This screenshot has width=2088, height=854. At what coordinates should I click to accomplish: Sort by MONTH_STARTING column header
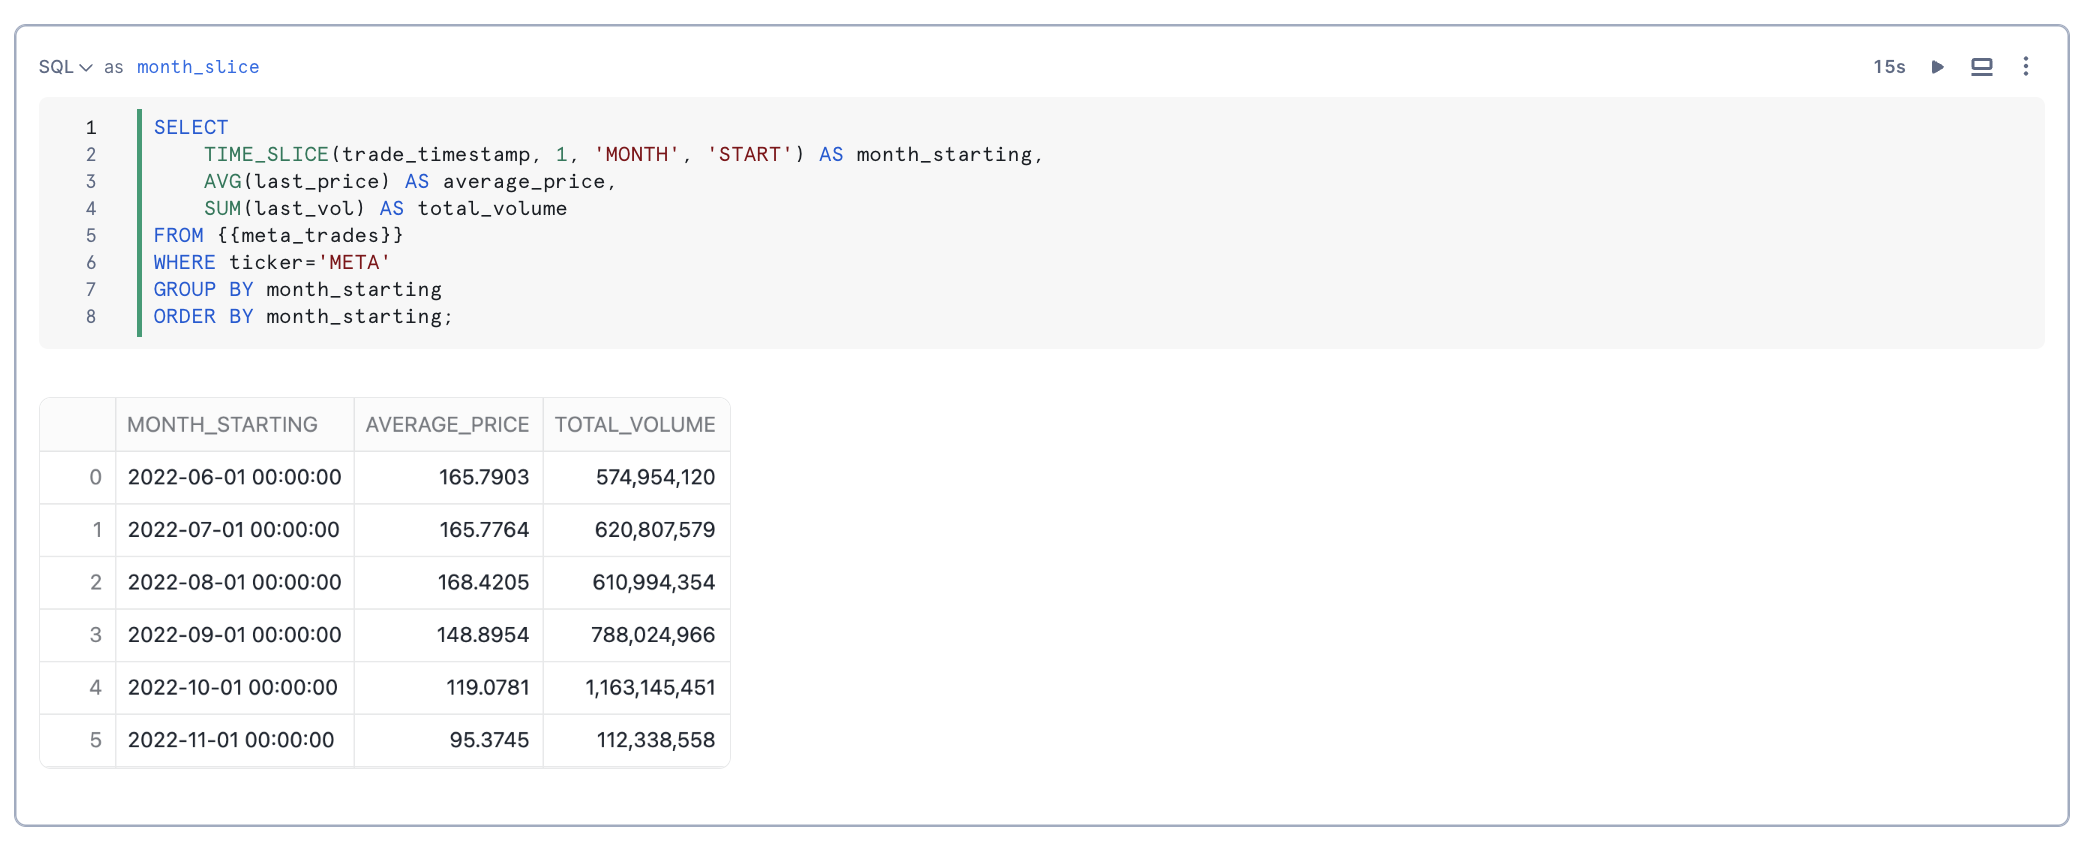click(222, 425)
